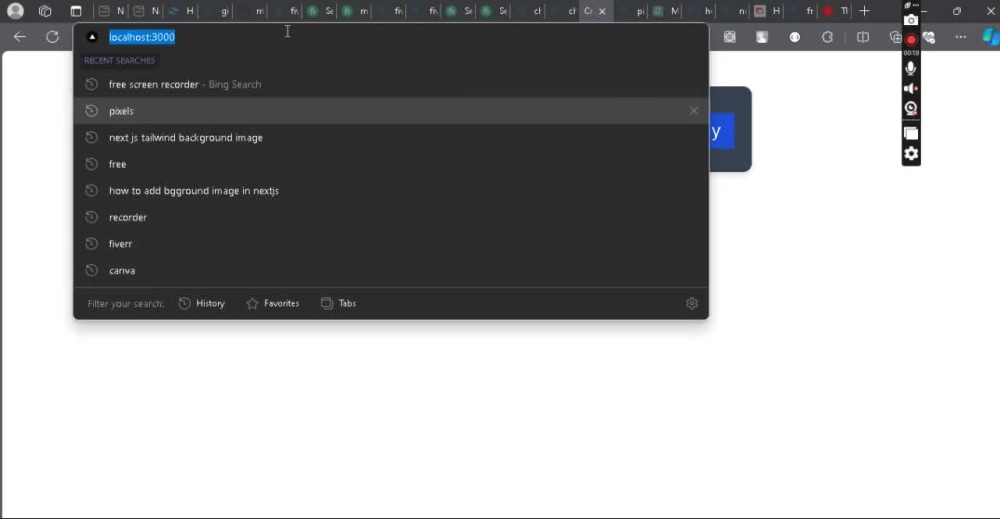
Task: Switch to the 'fr' browser tab
Action: pyautogui.click(x=802, y=11)
